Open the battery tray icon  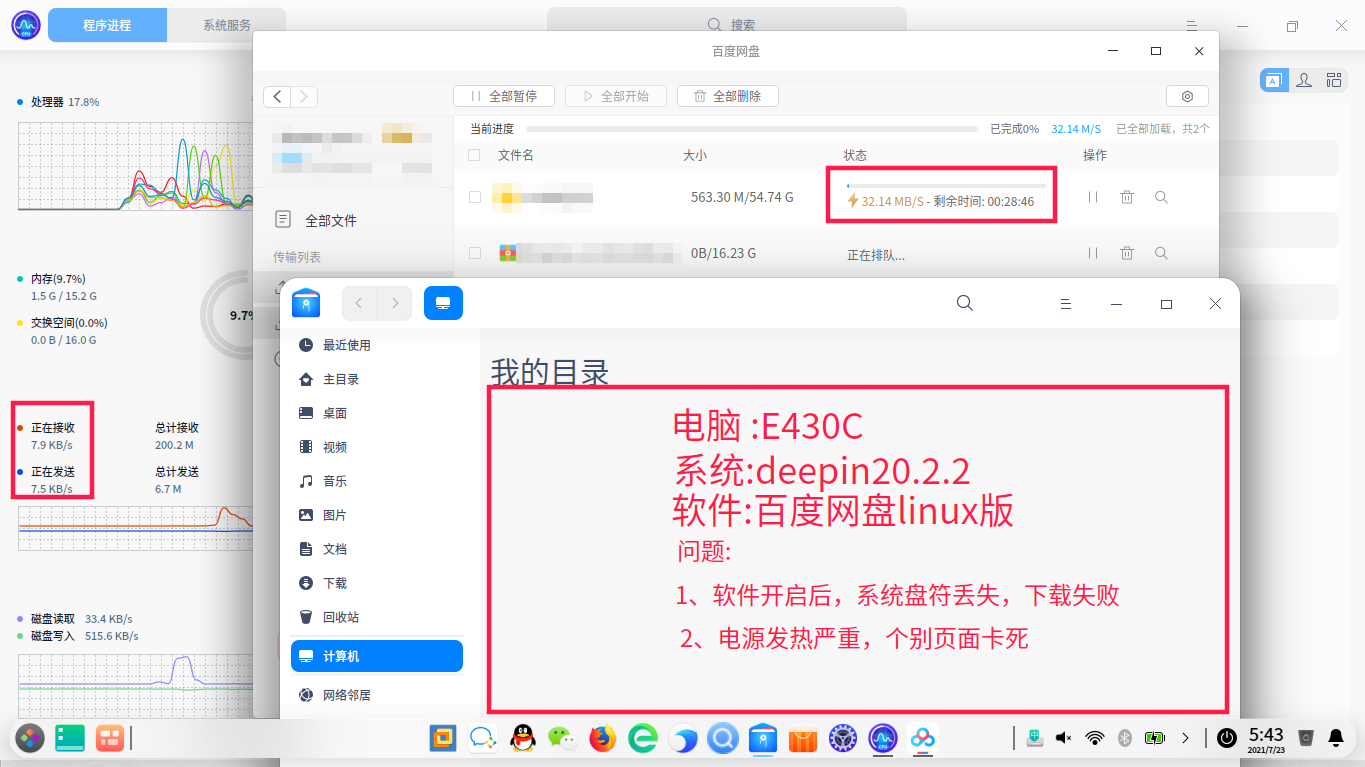1155,738
